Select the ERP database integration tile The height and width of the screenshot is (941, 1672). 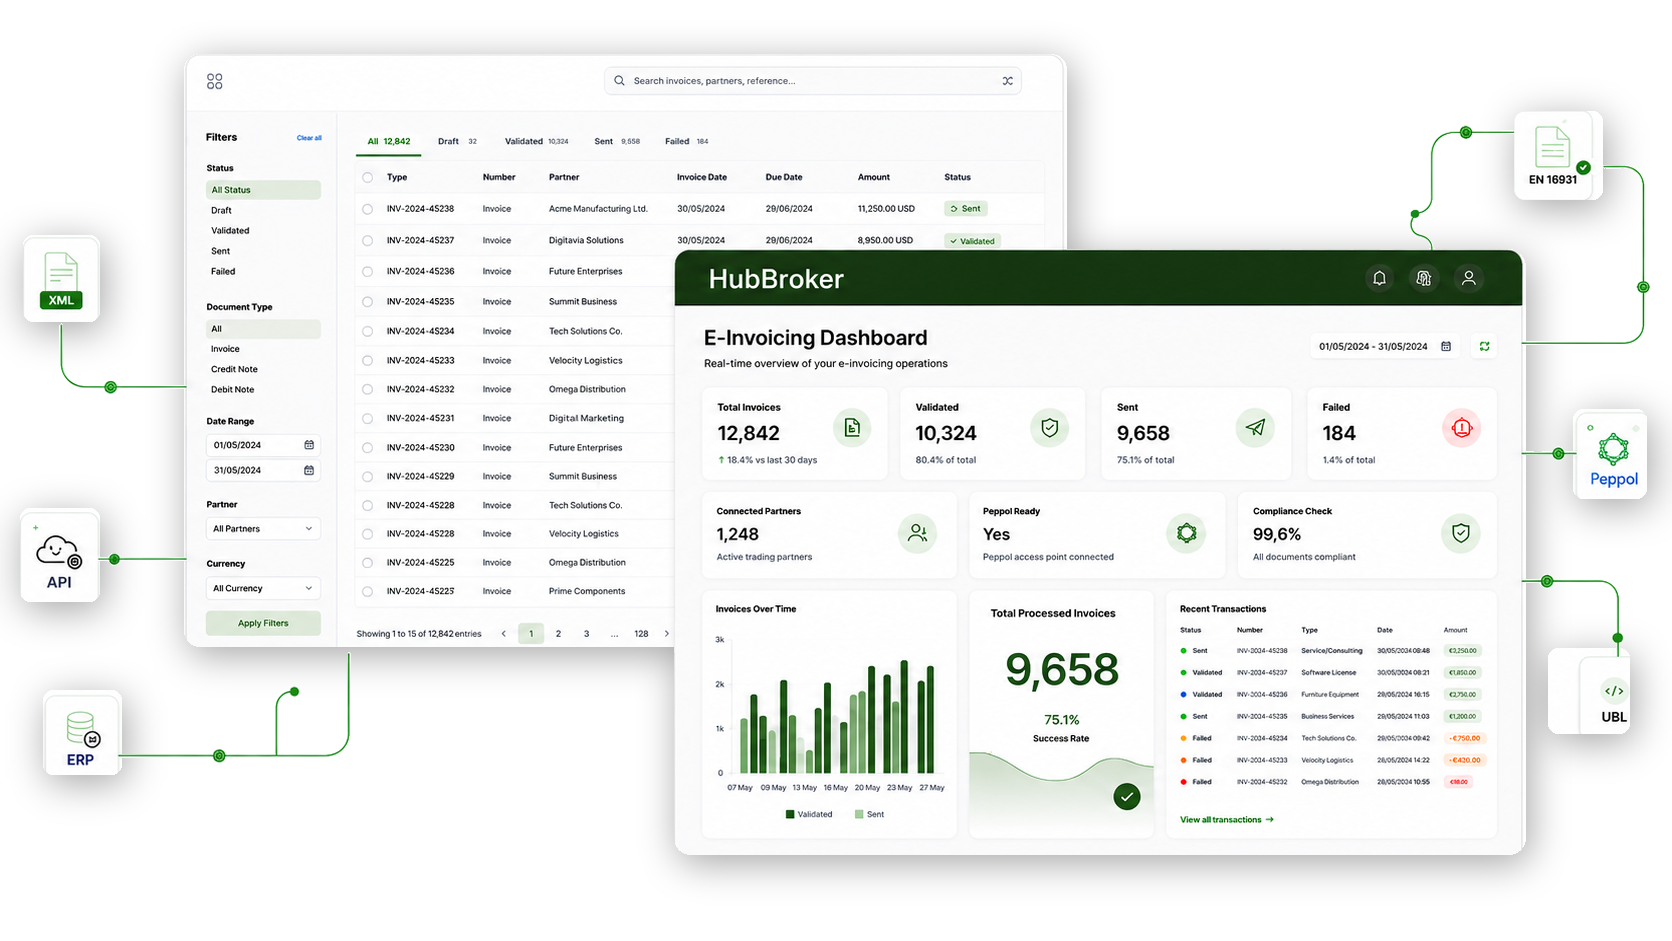(82, 733)
